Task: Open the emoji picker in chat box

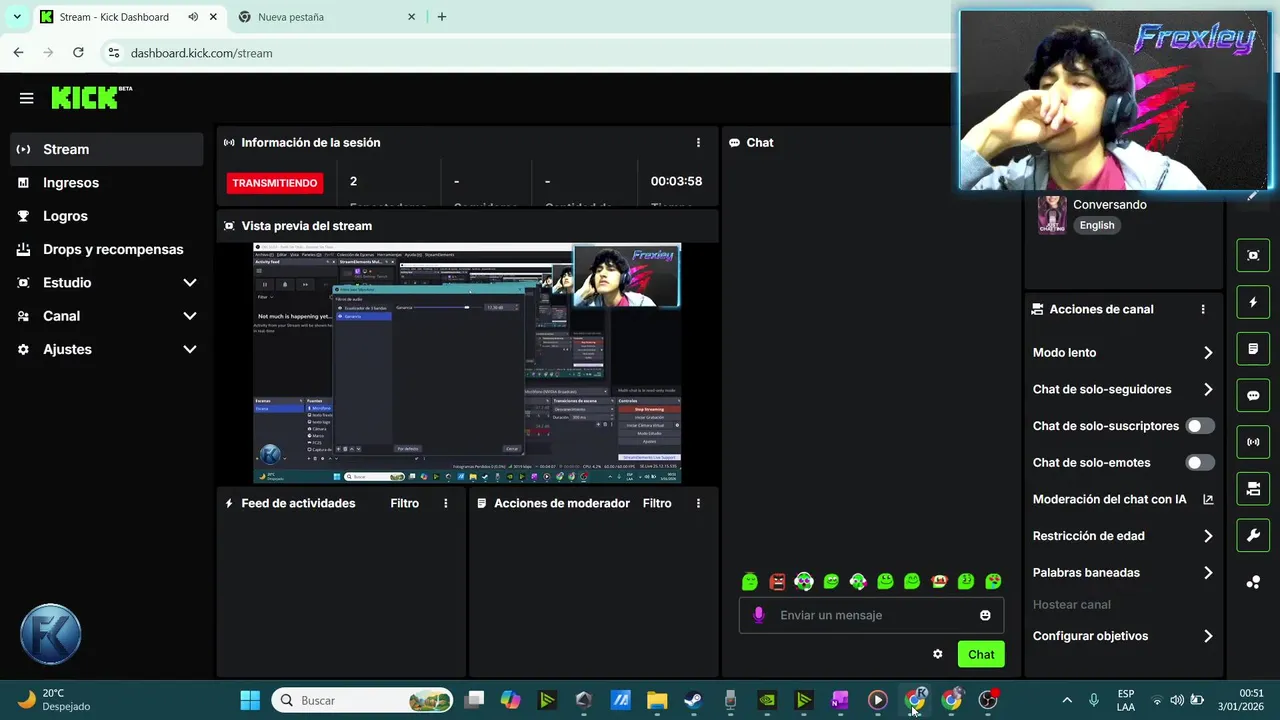Action: point(985,615)
